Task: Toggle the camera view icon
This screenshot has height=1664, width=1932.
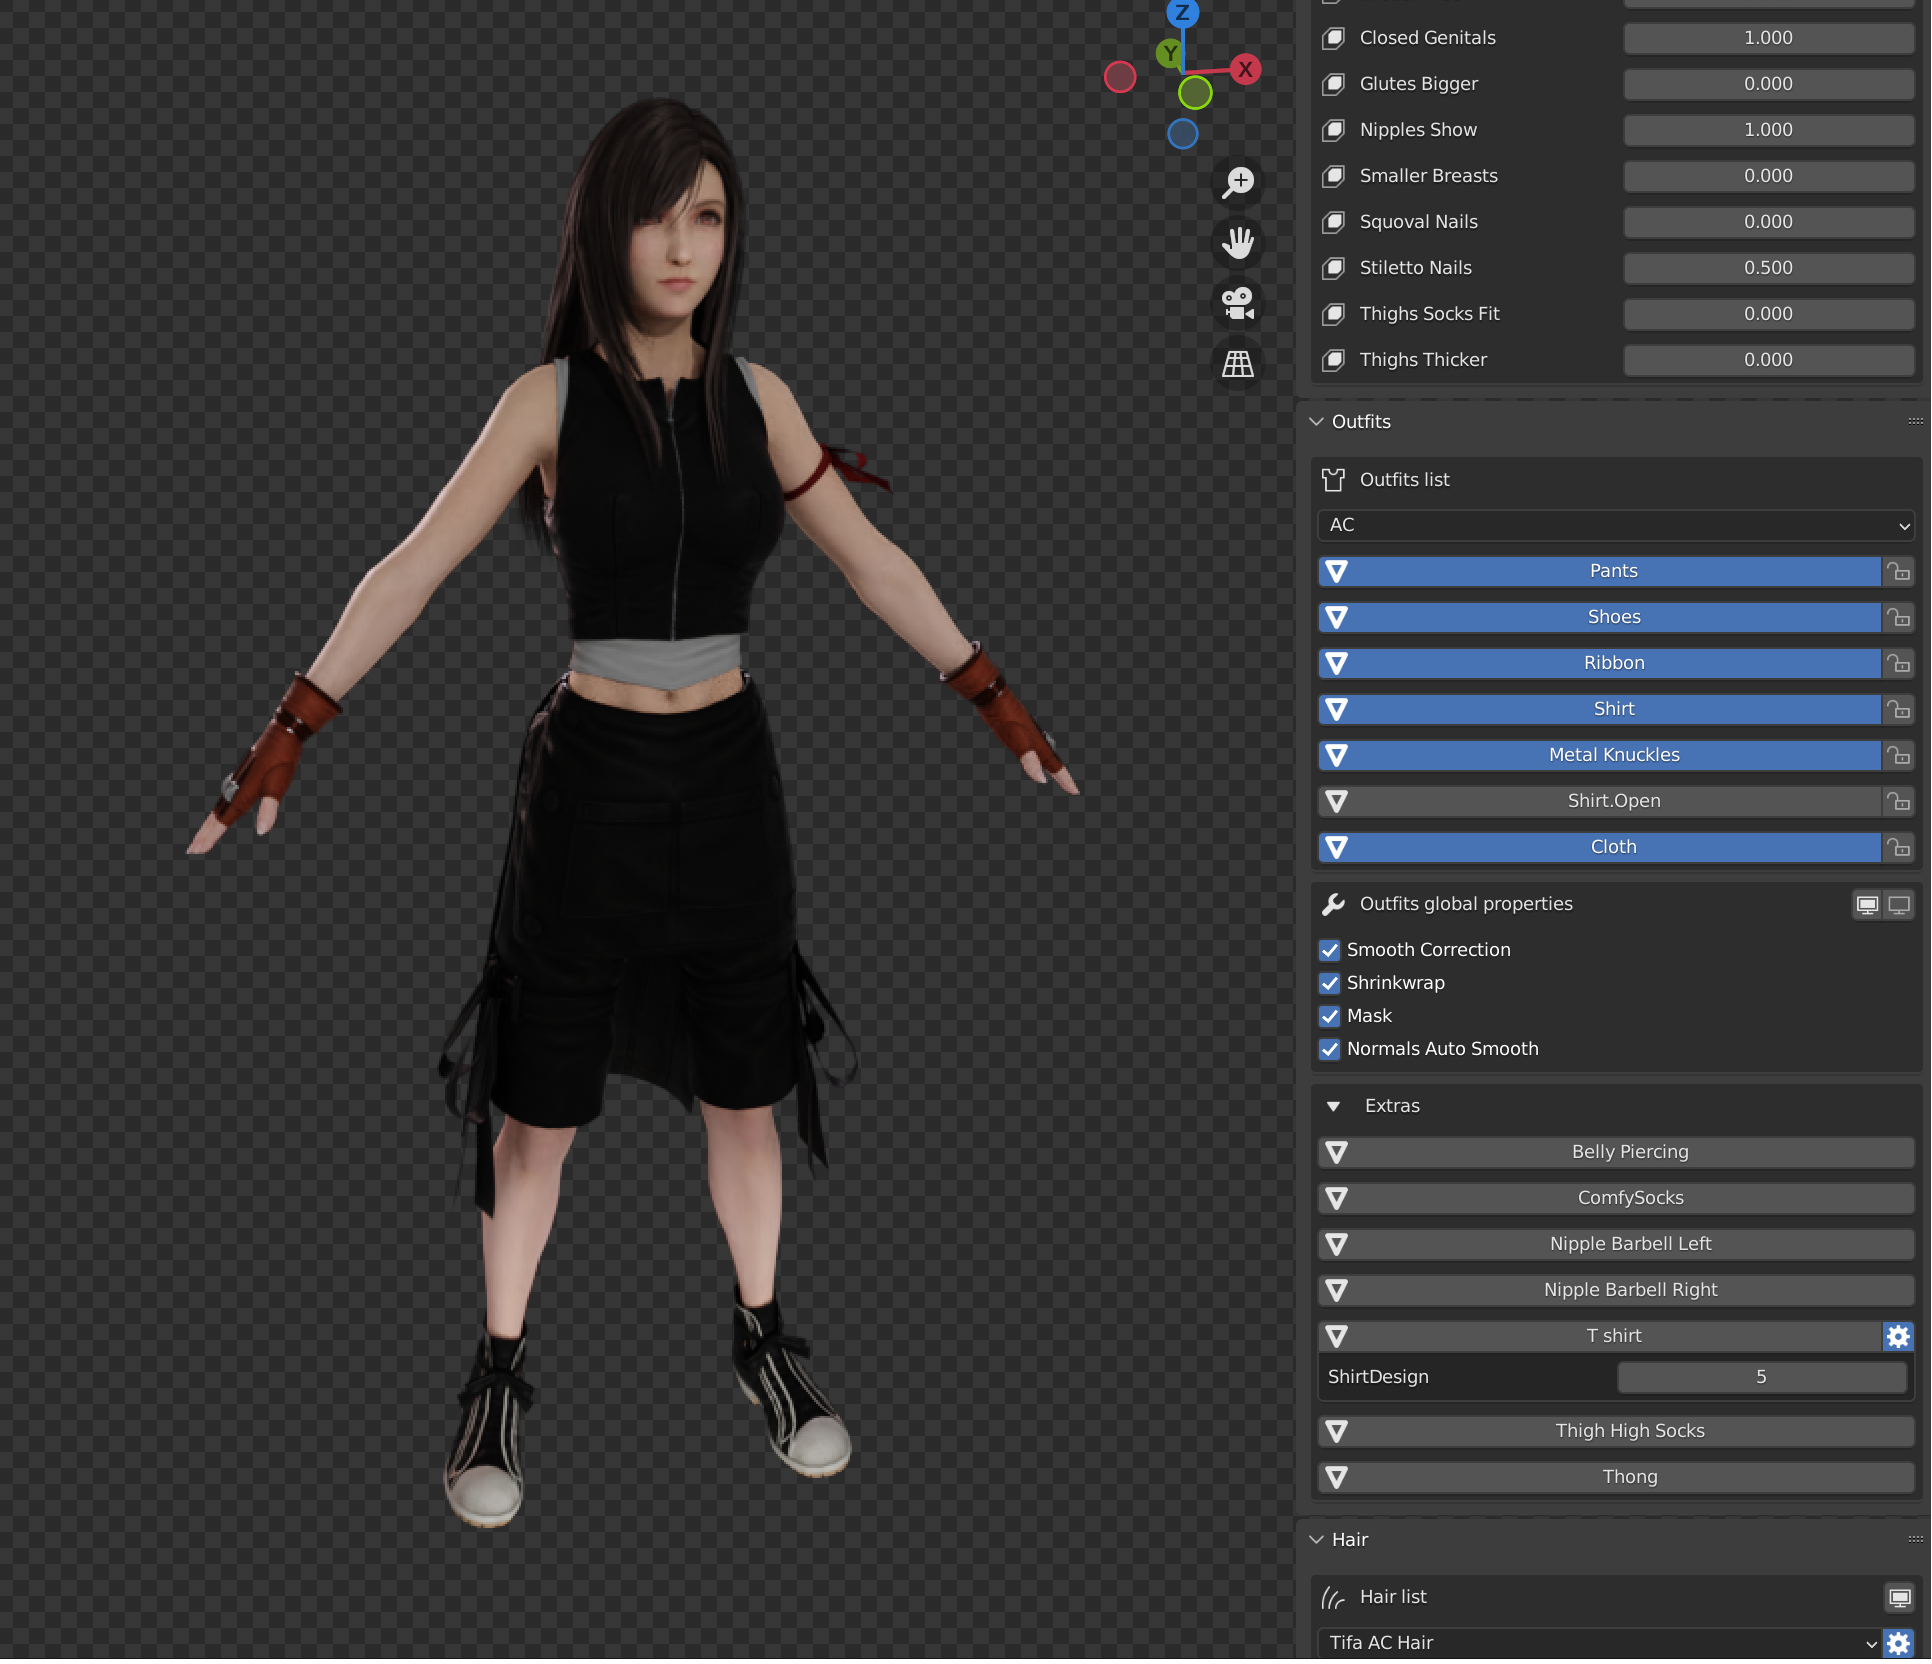Action: tap(1238, 303)
